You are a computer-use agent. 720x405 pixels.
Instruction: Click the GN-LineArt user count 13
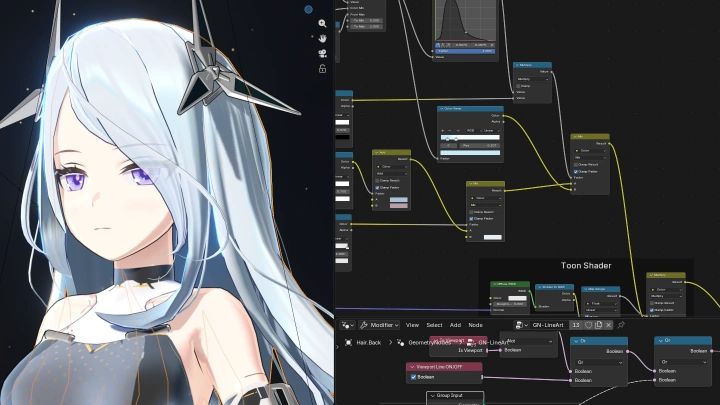click(576, 325)
